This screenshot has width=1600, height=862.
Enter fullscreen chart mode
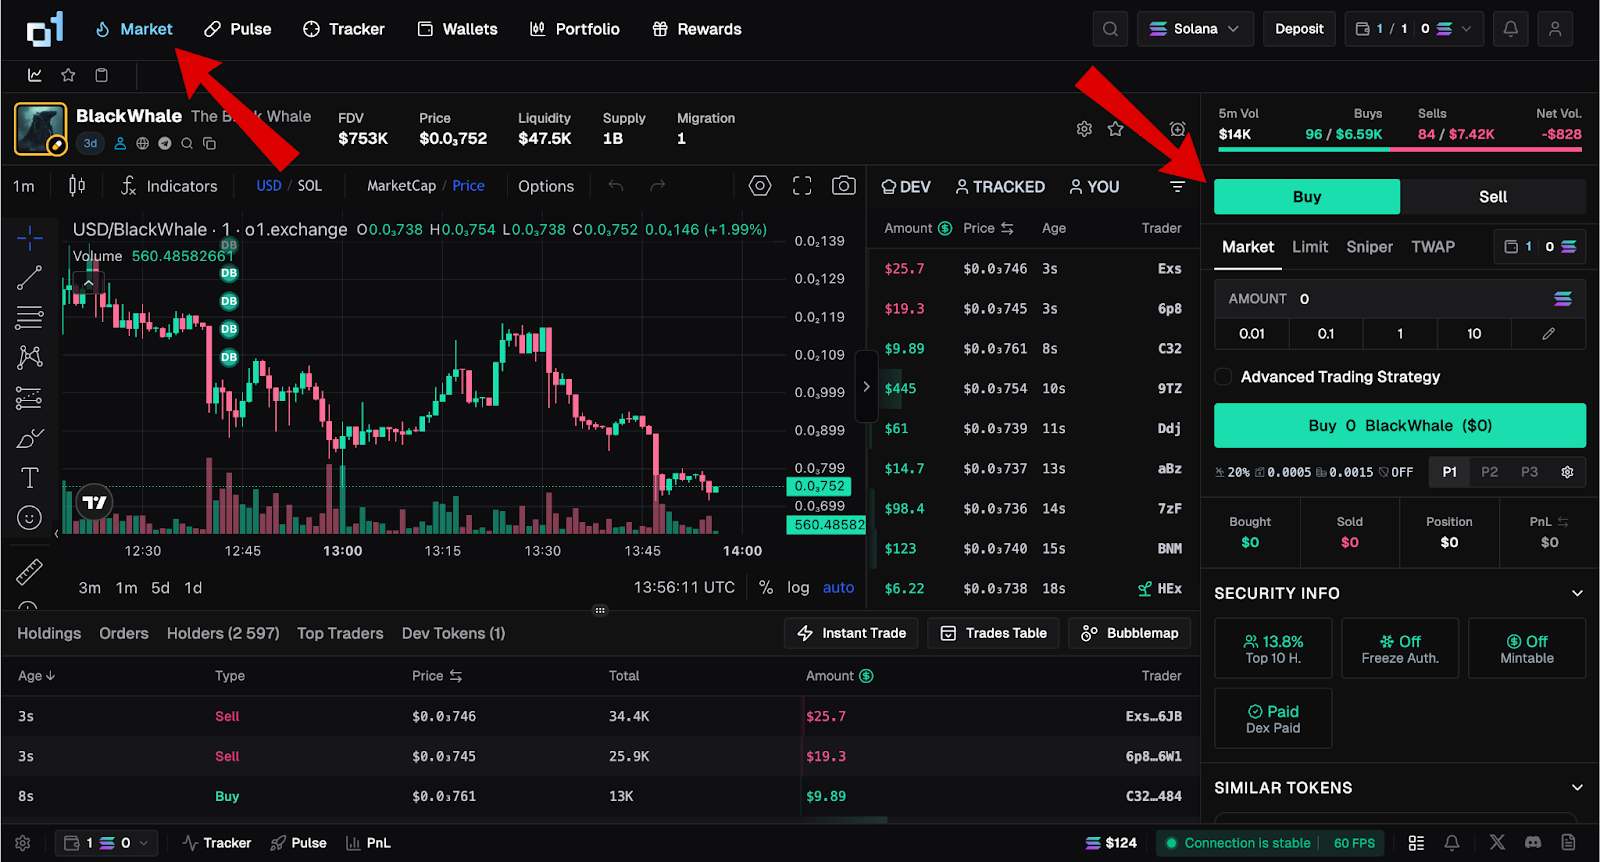coord(802,186)
